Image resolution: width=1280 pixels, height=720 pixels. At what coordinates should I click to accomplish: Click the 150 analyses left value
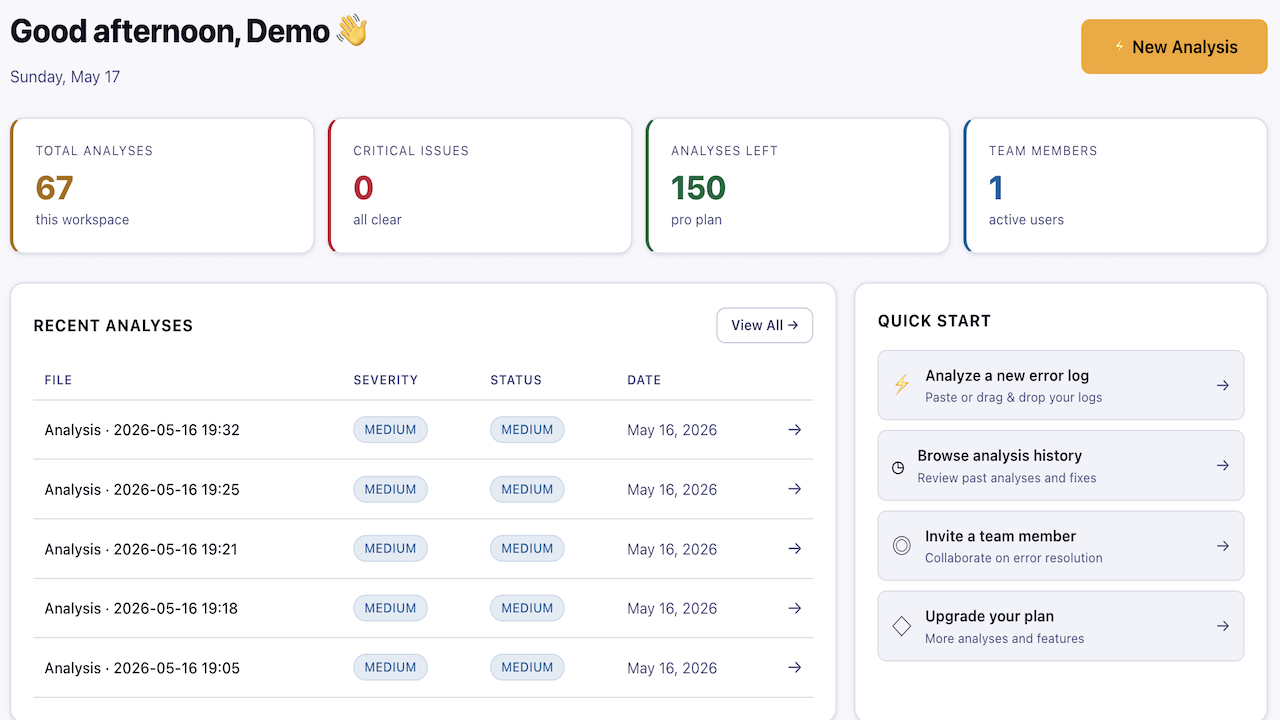pyautogui.click(x=698, y=188)
